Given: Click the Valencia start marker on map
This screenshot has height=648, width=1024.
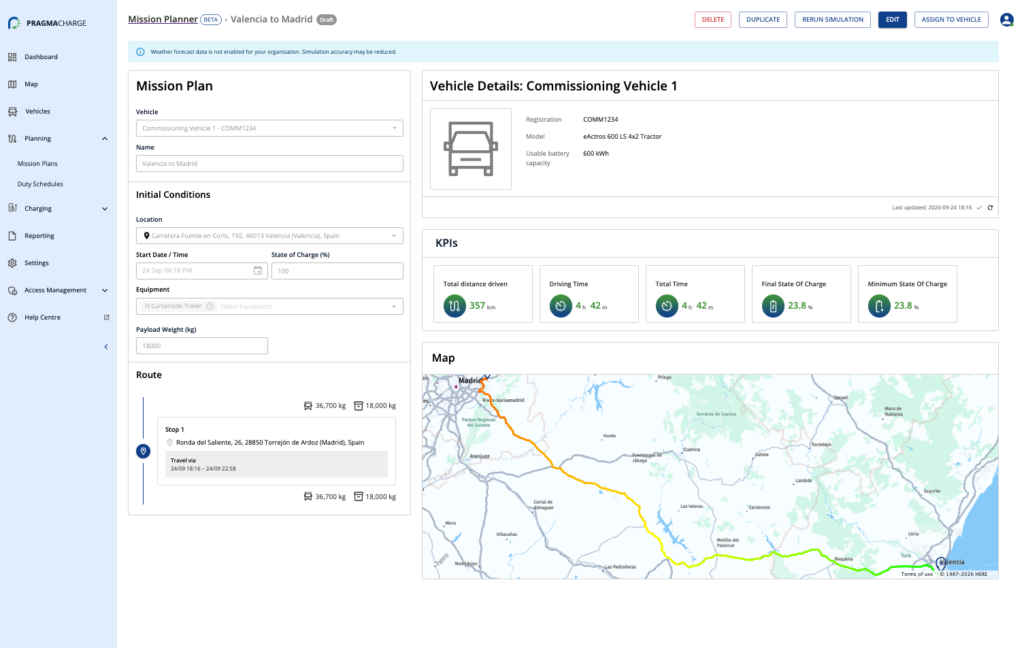Looking at the screenshot, I should (940, 562).
